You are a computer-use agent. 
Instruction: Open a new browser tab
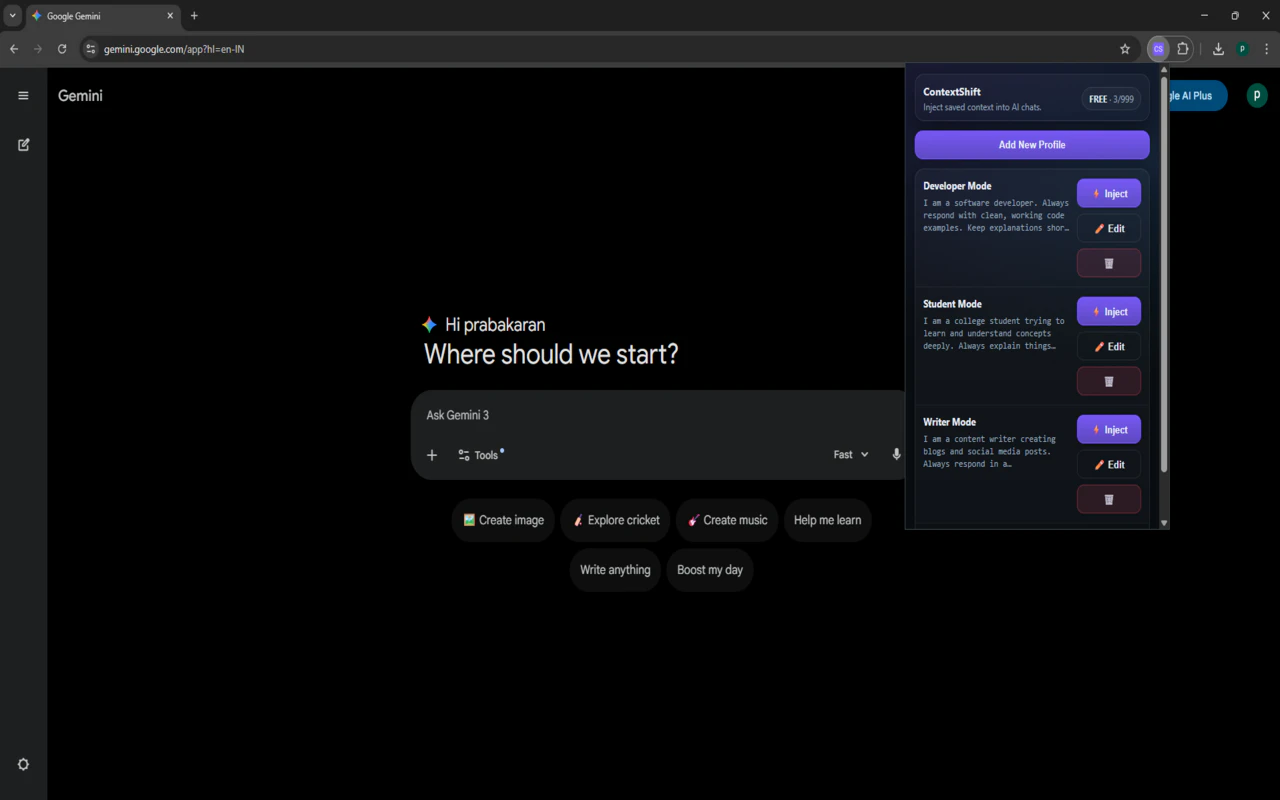pyautogui.click(x=194, y=16)
